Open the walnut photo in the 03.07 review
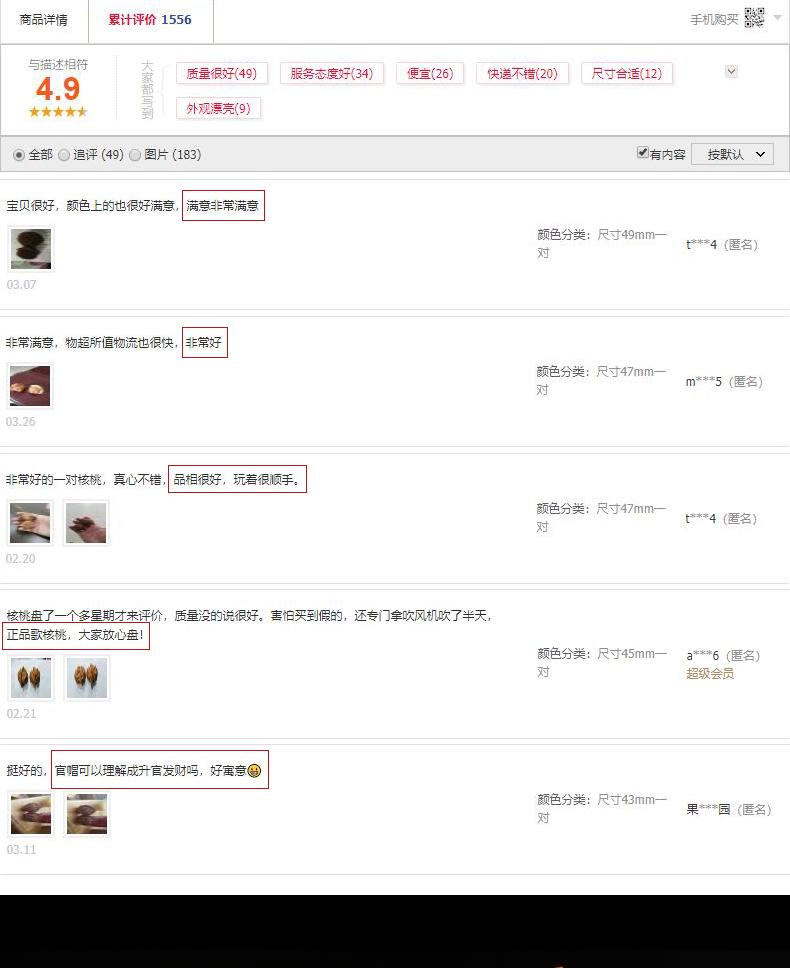 pyautogui.click(x=31, y=249)
